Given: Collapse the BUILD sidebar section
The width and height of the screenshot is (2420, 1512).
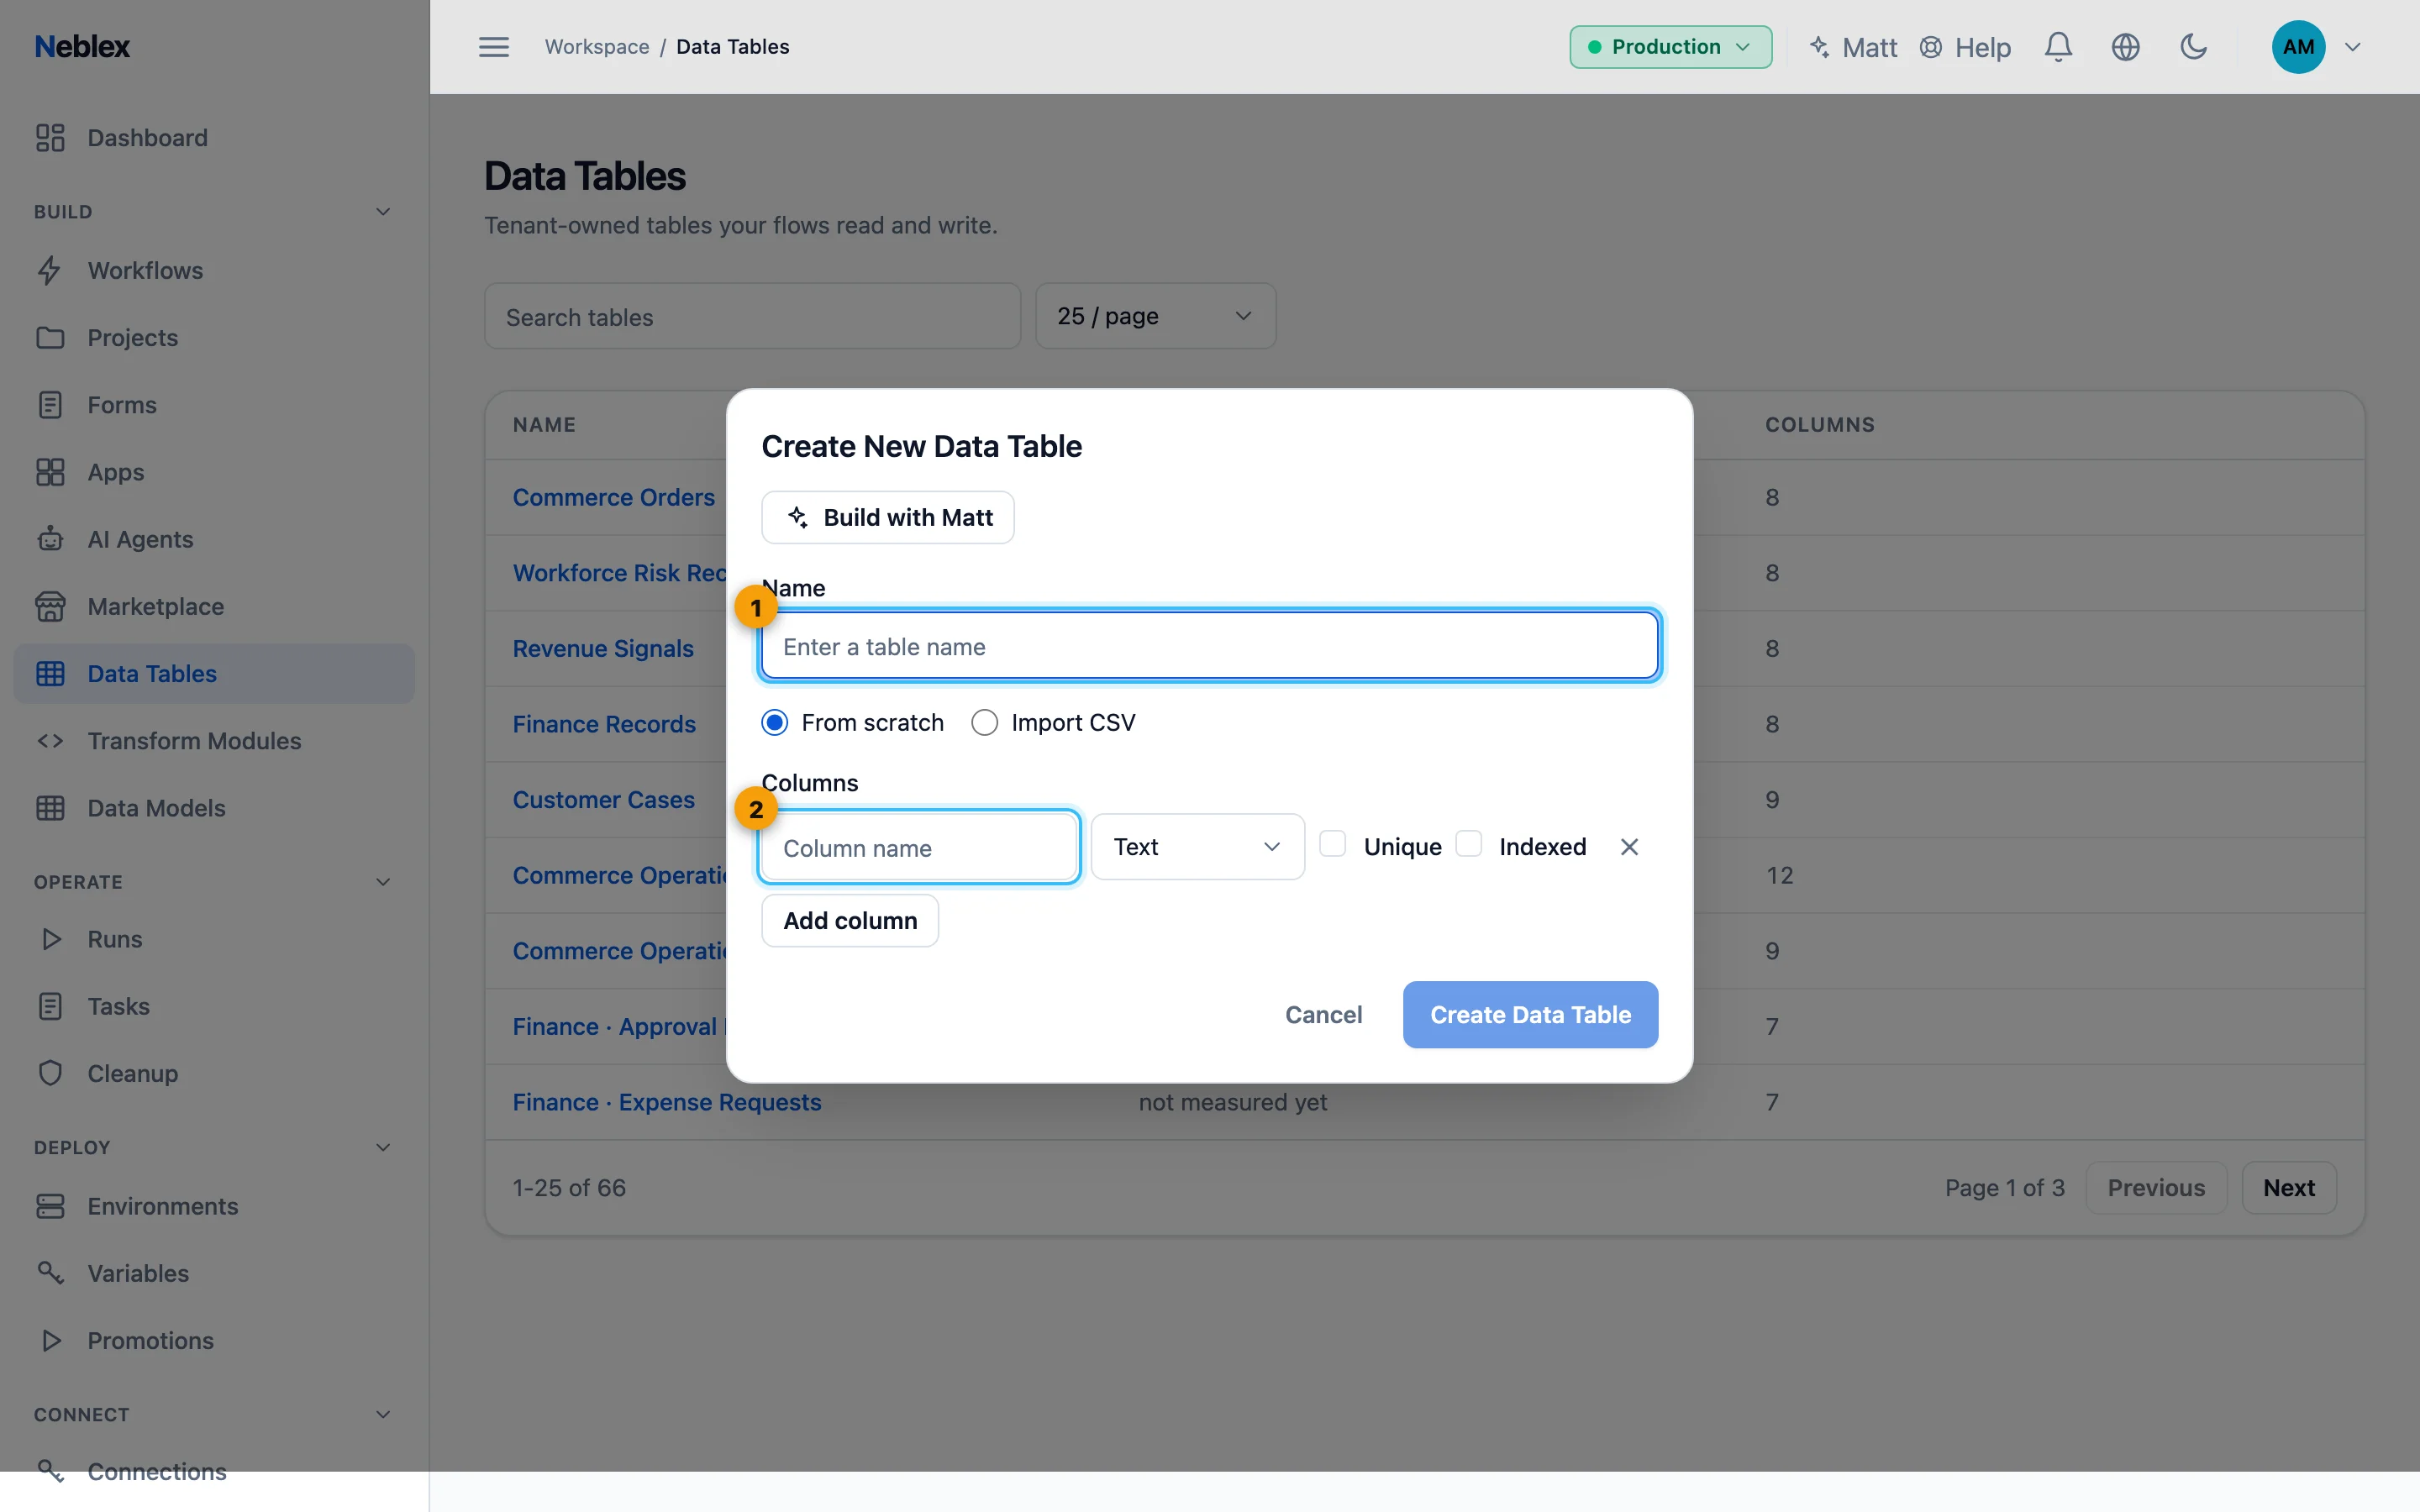Looking at the screenshot, I should [x=383, y=212].
